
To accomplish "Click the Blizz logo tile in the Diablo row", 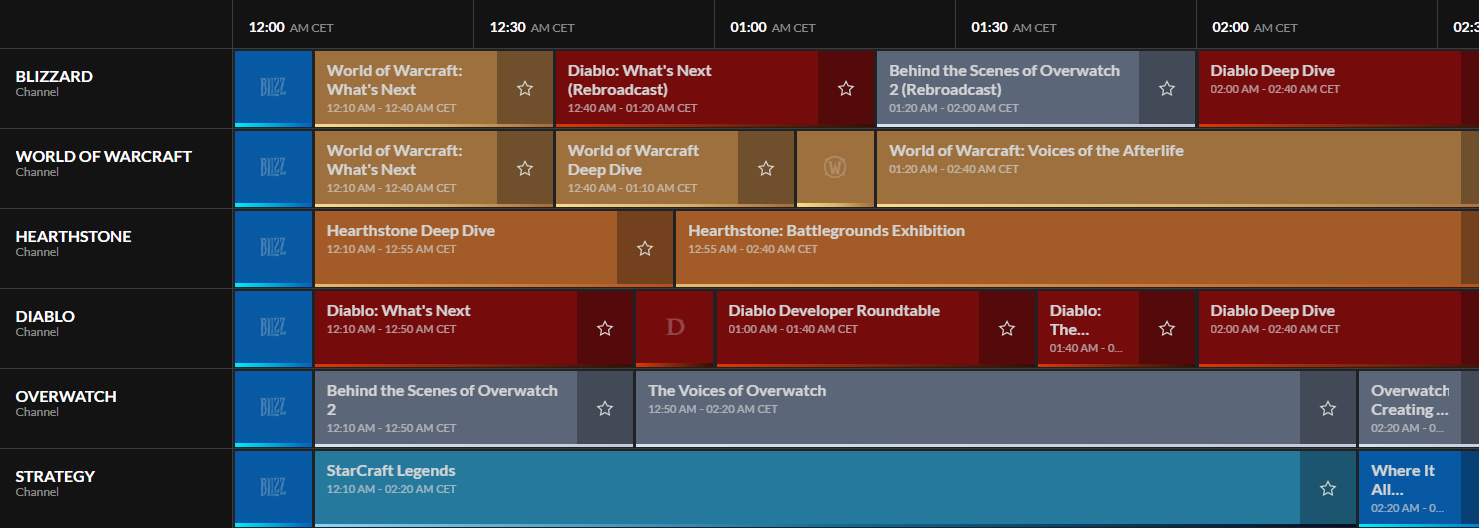I will [273, 328].
